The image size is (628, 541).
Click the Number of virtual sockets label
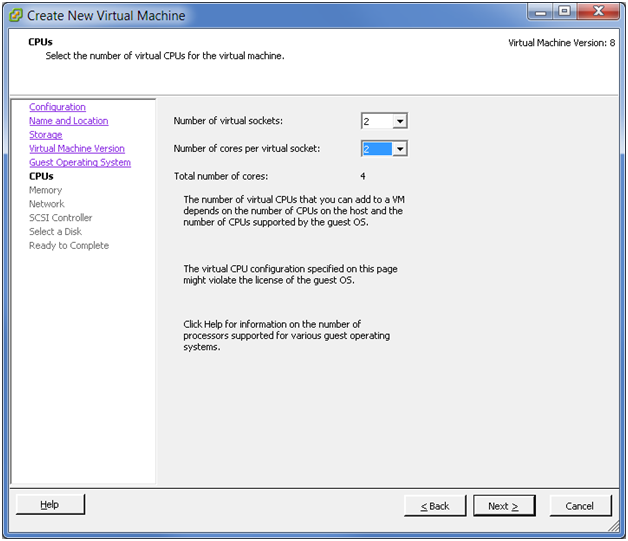point(228,121)
